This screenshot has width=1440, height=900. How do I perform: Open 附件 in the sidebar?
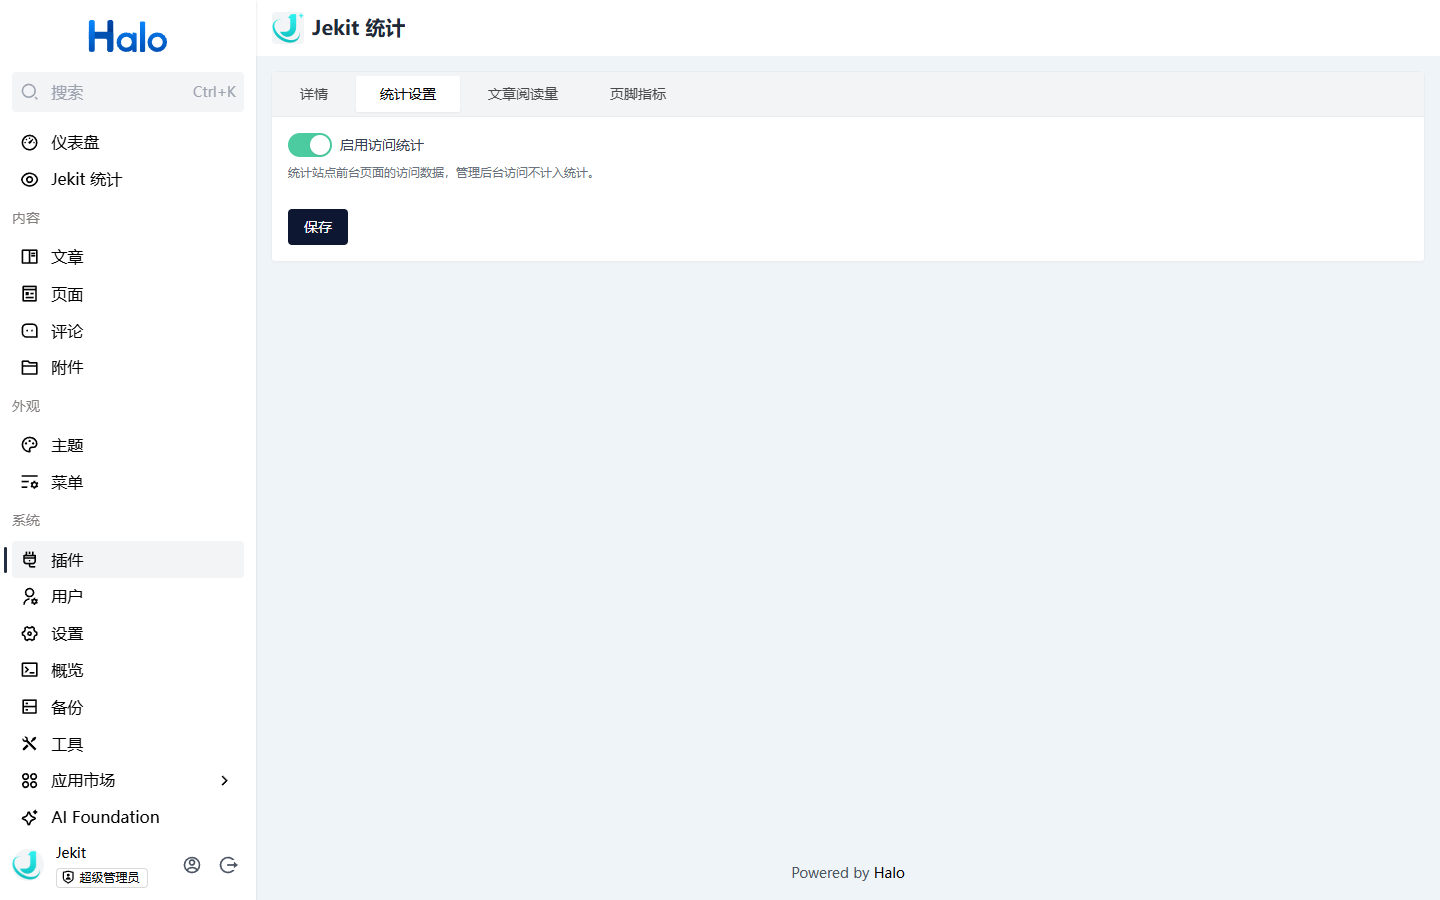pos(128,368)
